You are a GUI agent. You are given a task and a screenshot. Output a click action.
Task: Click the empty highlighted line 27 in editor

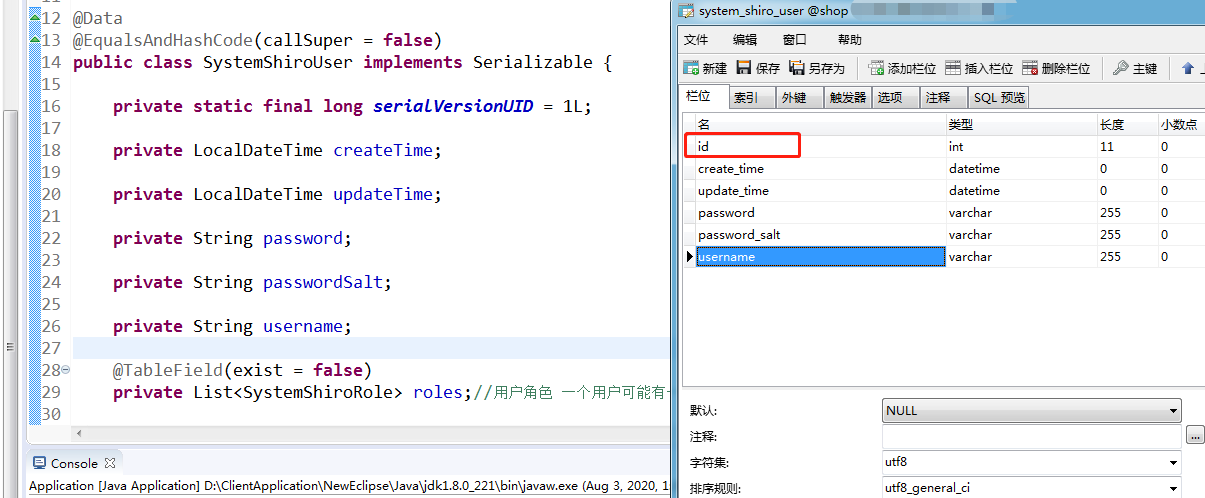tap(370, 348)
